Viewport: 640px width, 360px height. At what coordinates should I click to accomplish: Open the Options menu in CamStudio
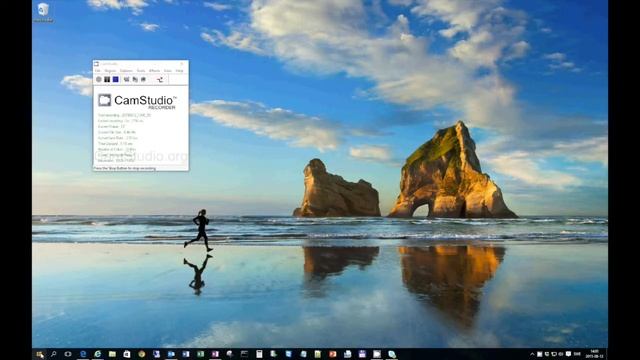[x=126, y=71]
